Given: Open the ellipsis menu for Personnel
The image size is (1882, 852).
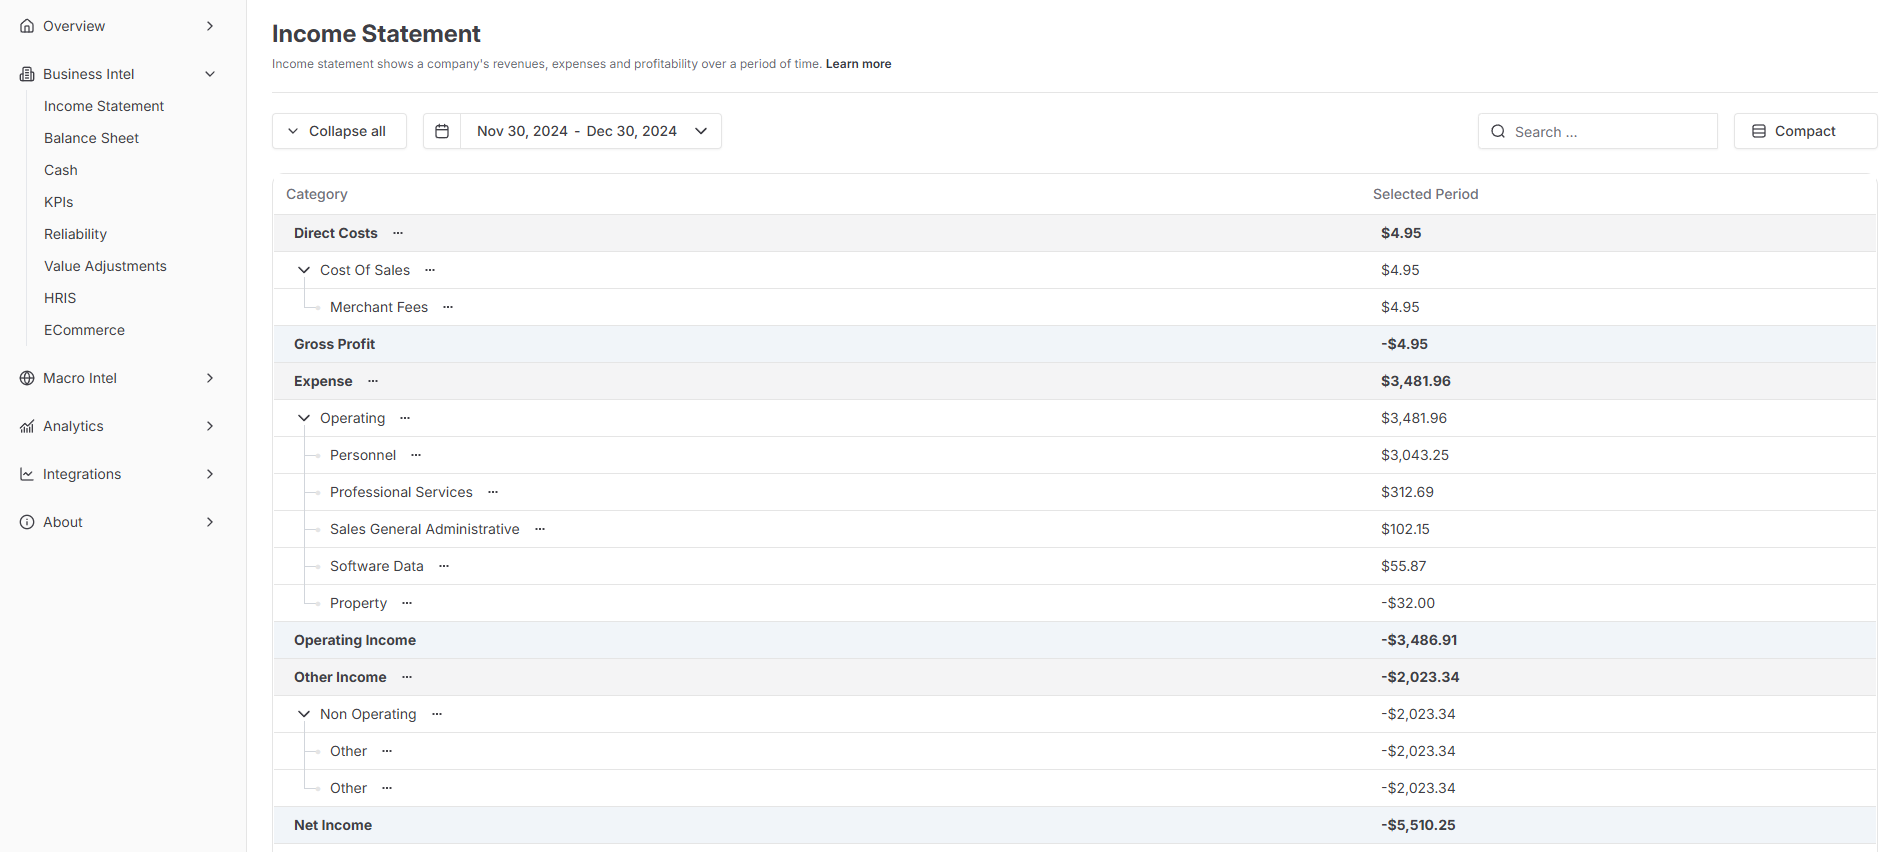Looking at the screenshot, I should point(416,455).
